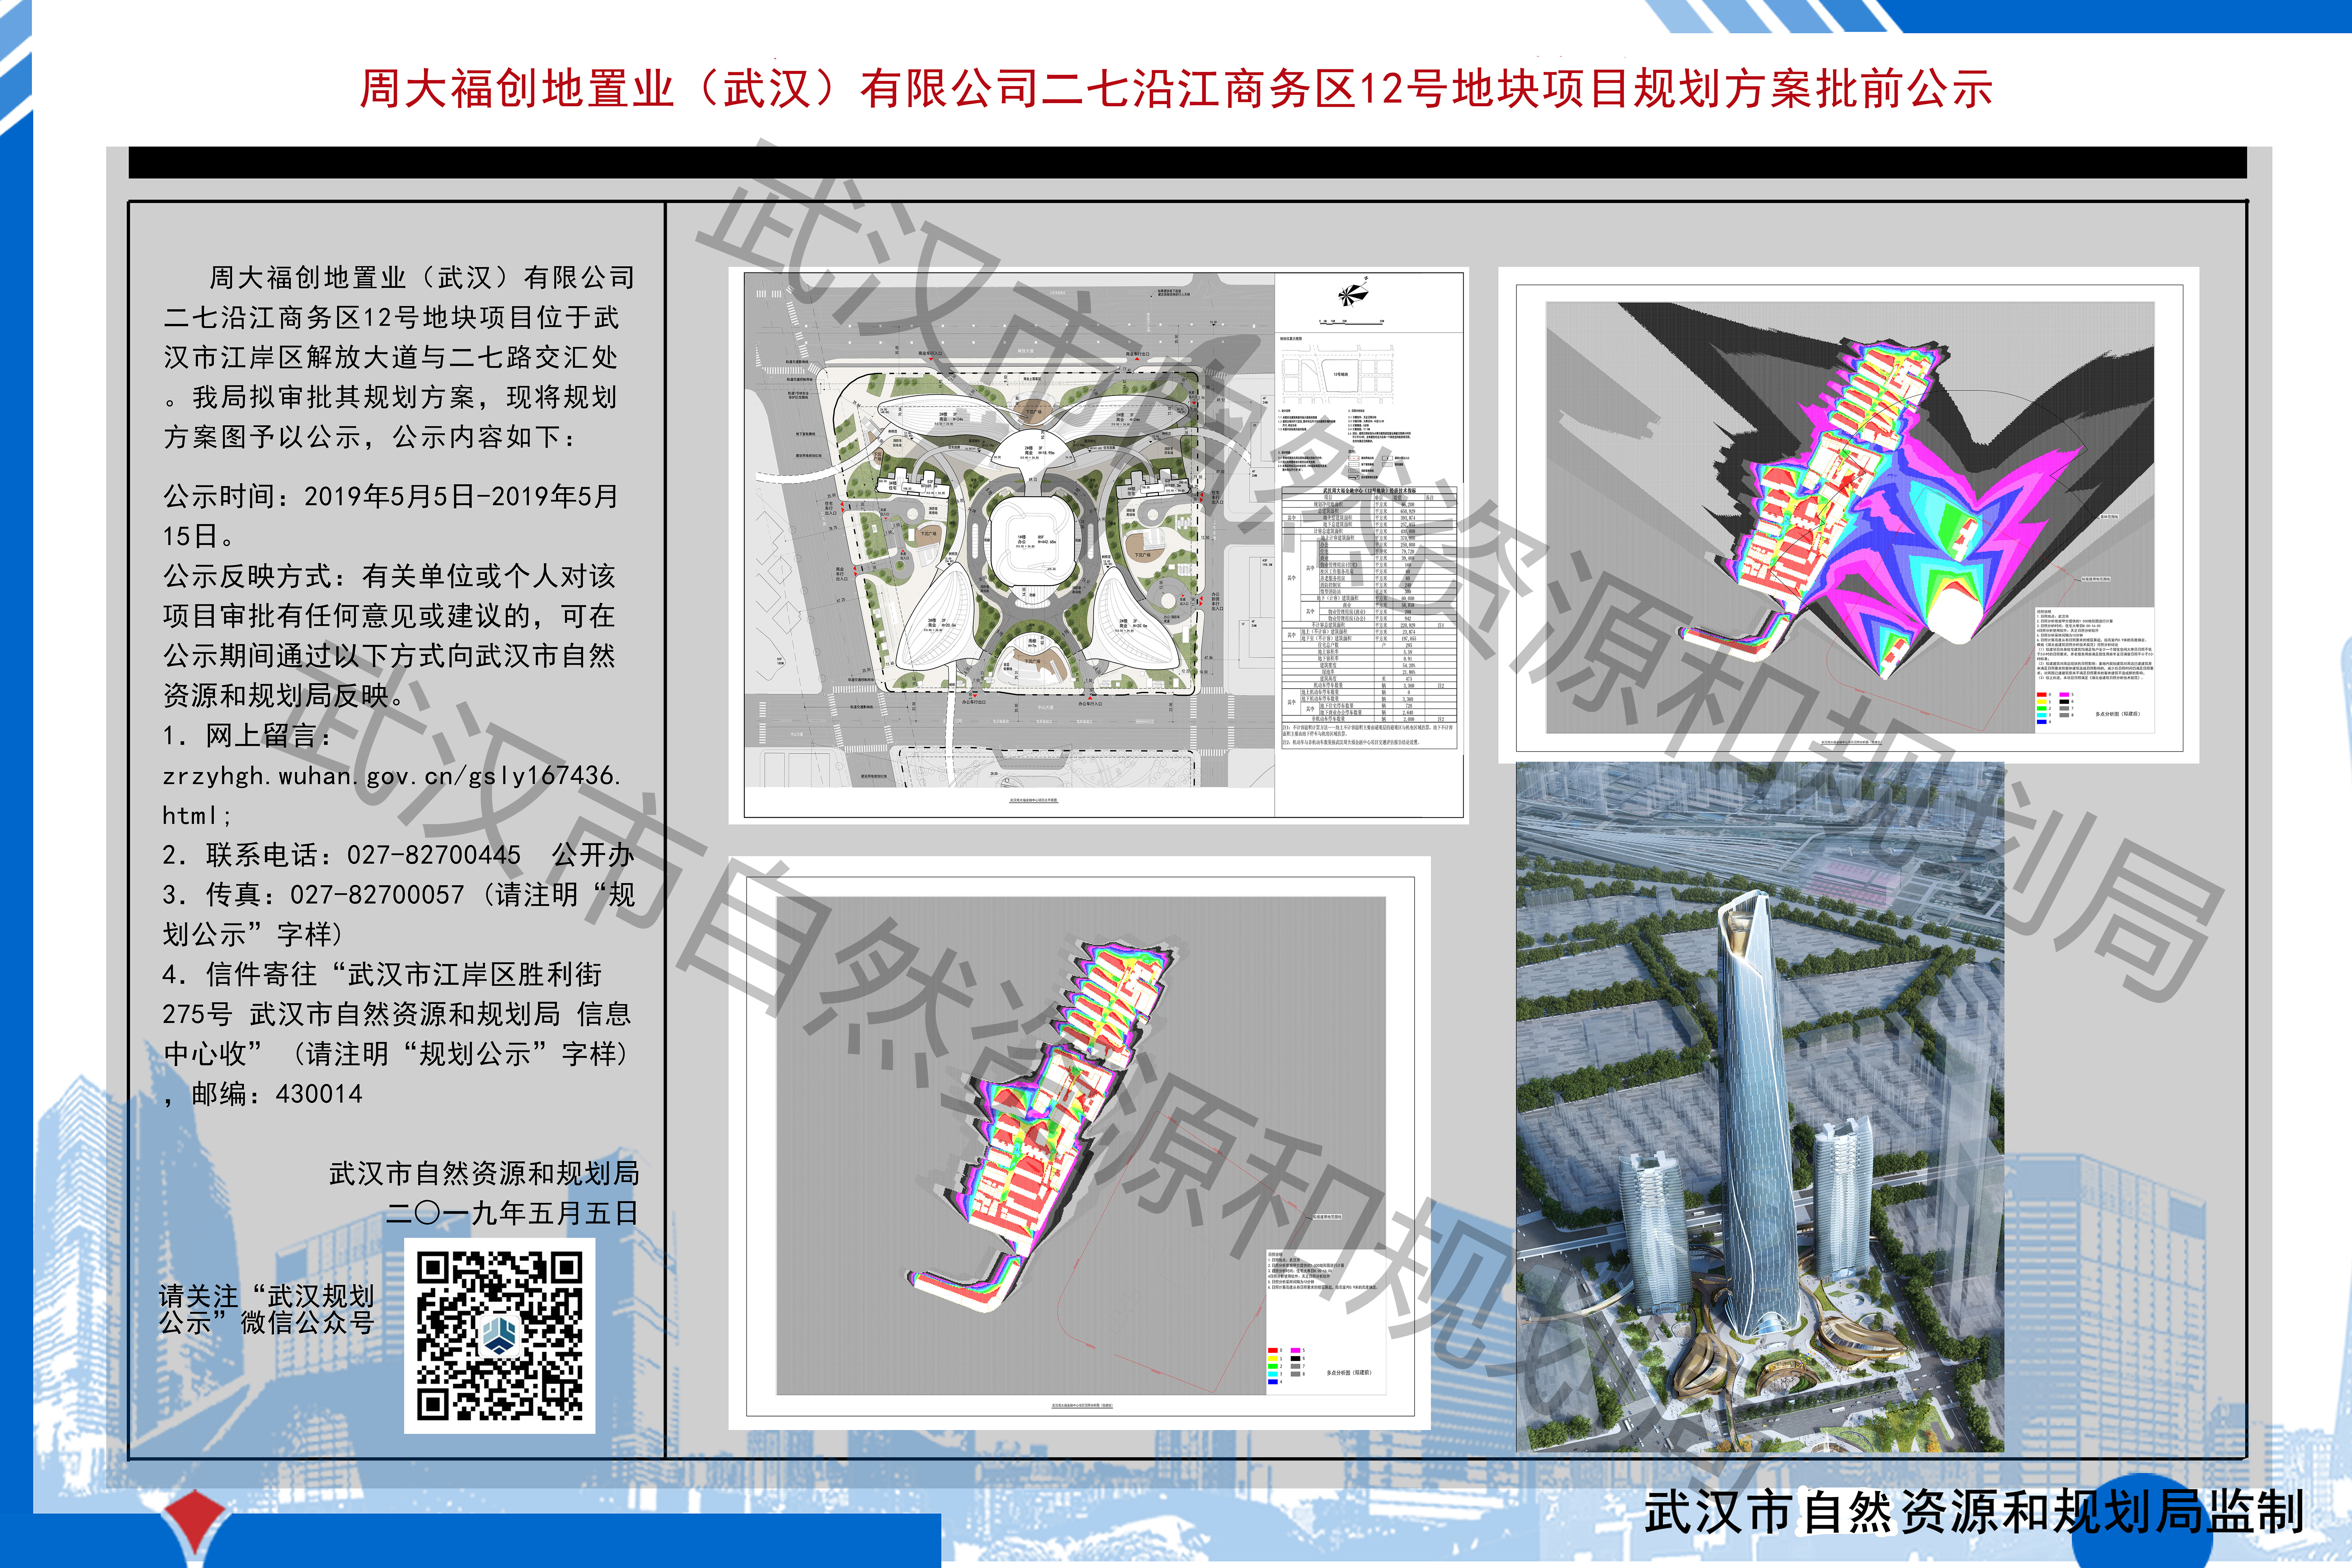Click the mailing address line 信件寄往
This screenshot has height=1568, width=2352.
click(397, 1034)
